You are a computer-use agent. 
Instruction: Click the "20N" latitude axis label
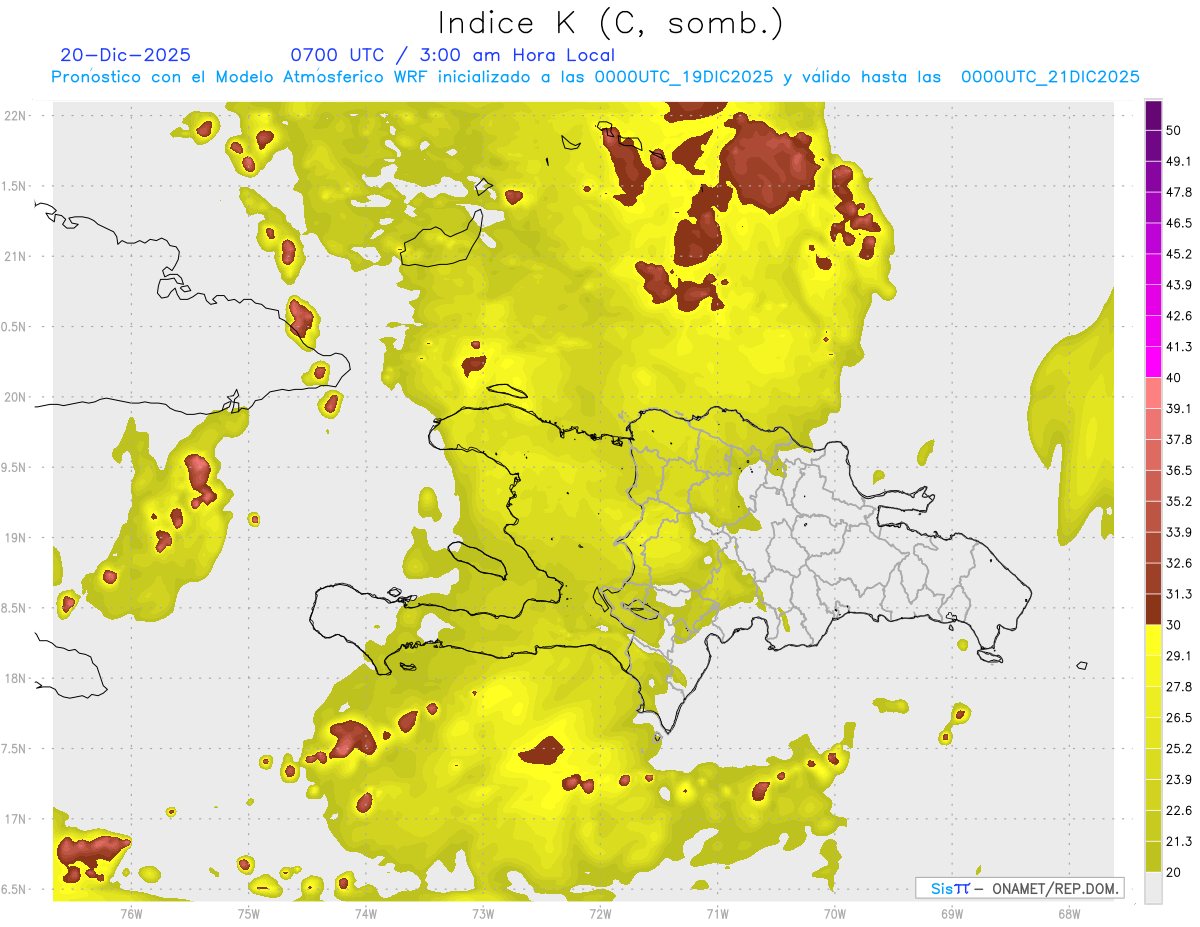[x=15, y=397]
